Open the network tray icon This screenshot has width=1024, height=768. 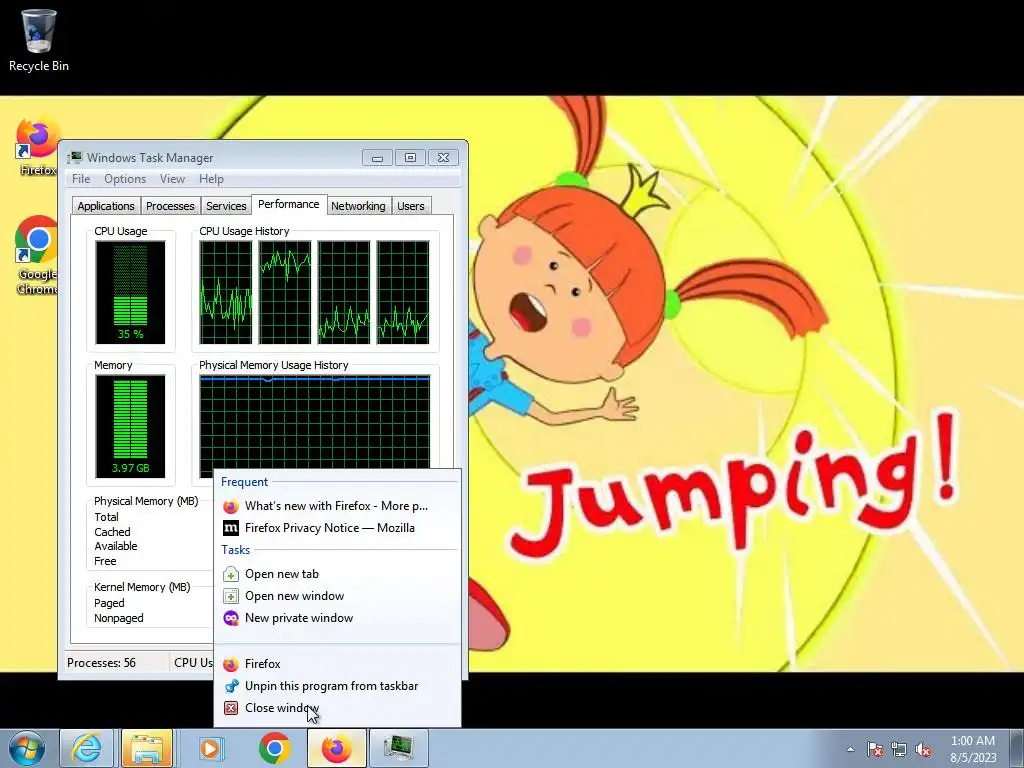point(899,749)
